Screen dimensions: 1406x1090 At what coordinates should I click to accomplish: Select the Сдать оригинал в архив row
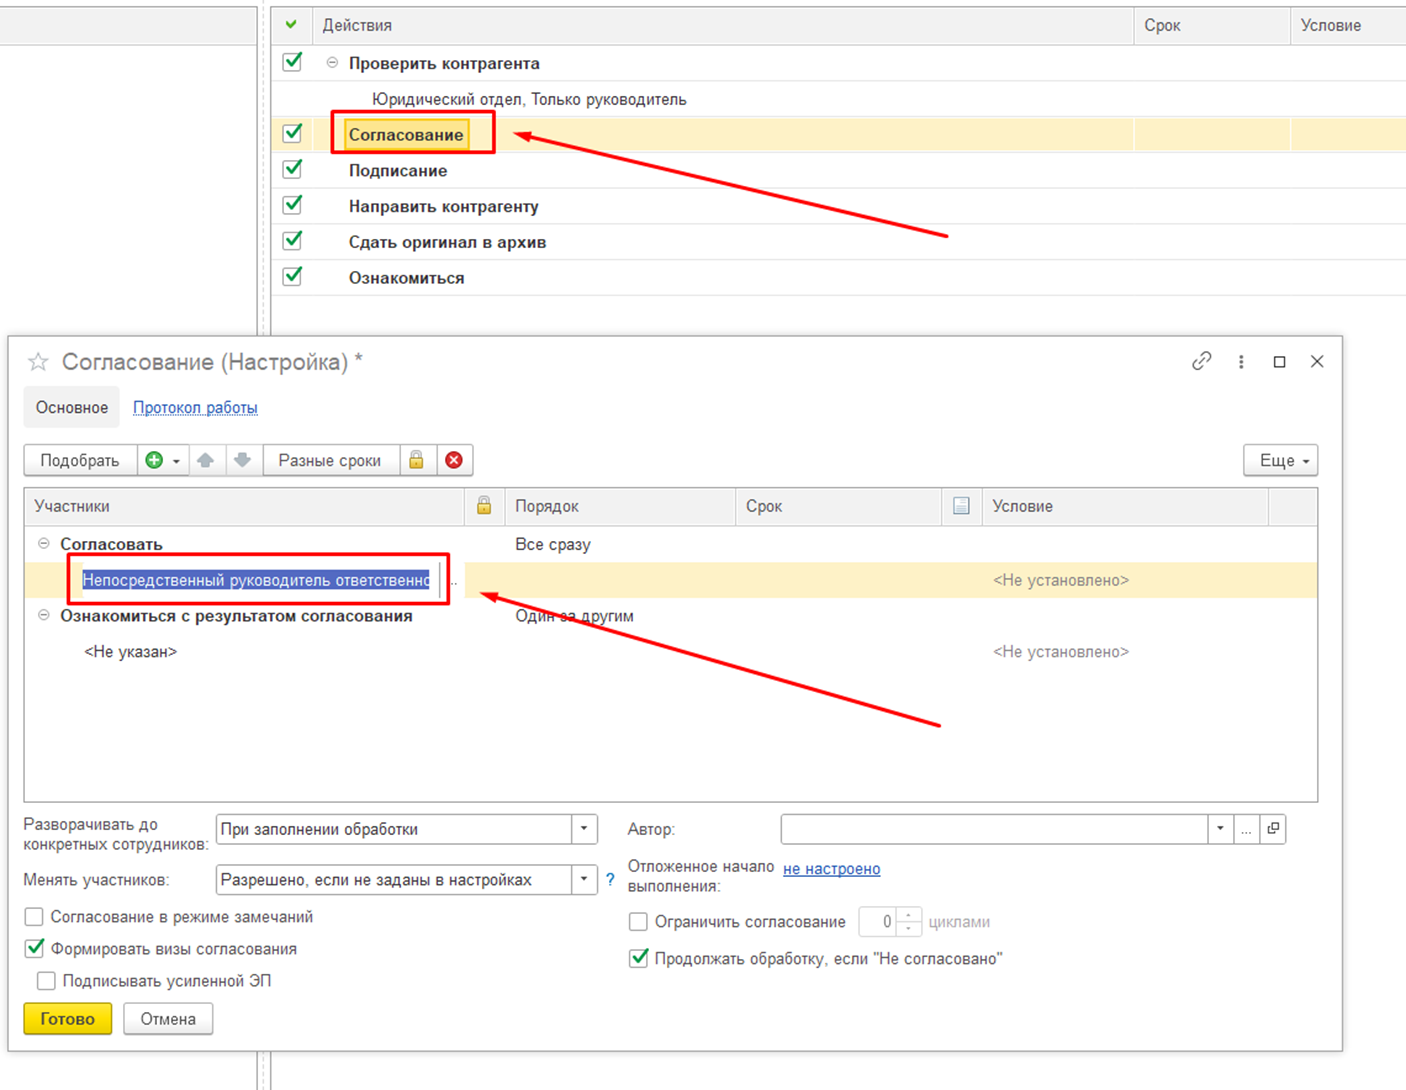point(838,242)
